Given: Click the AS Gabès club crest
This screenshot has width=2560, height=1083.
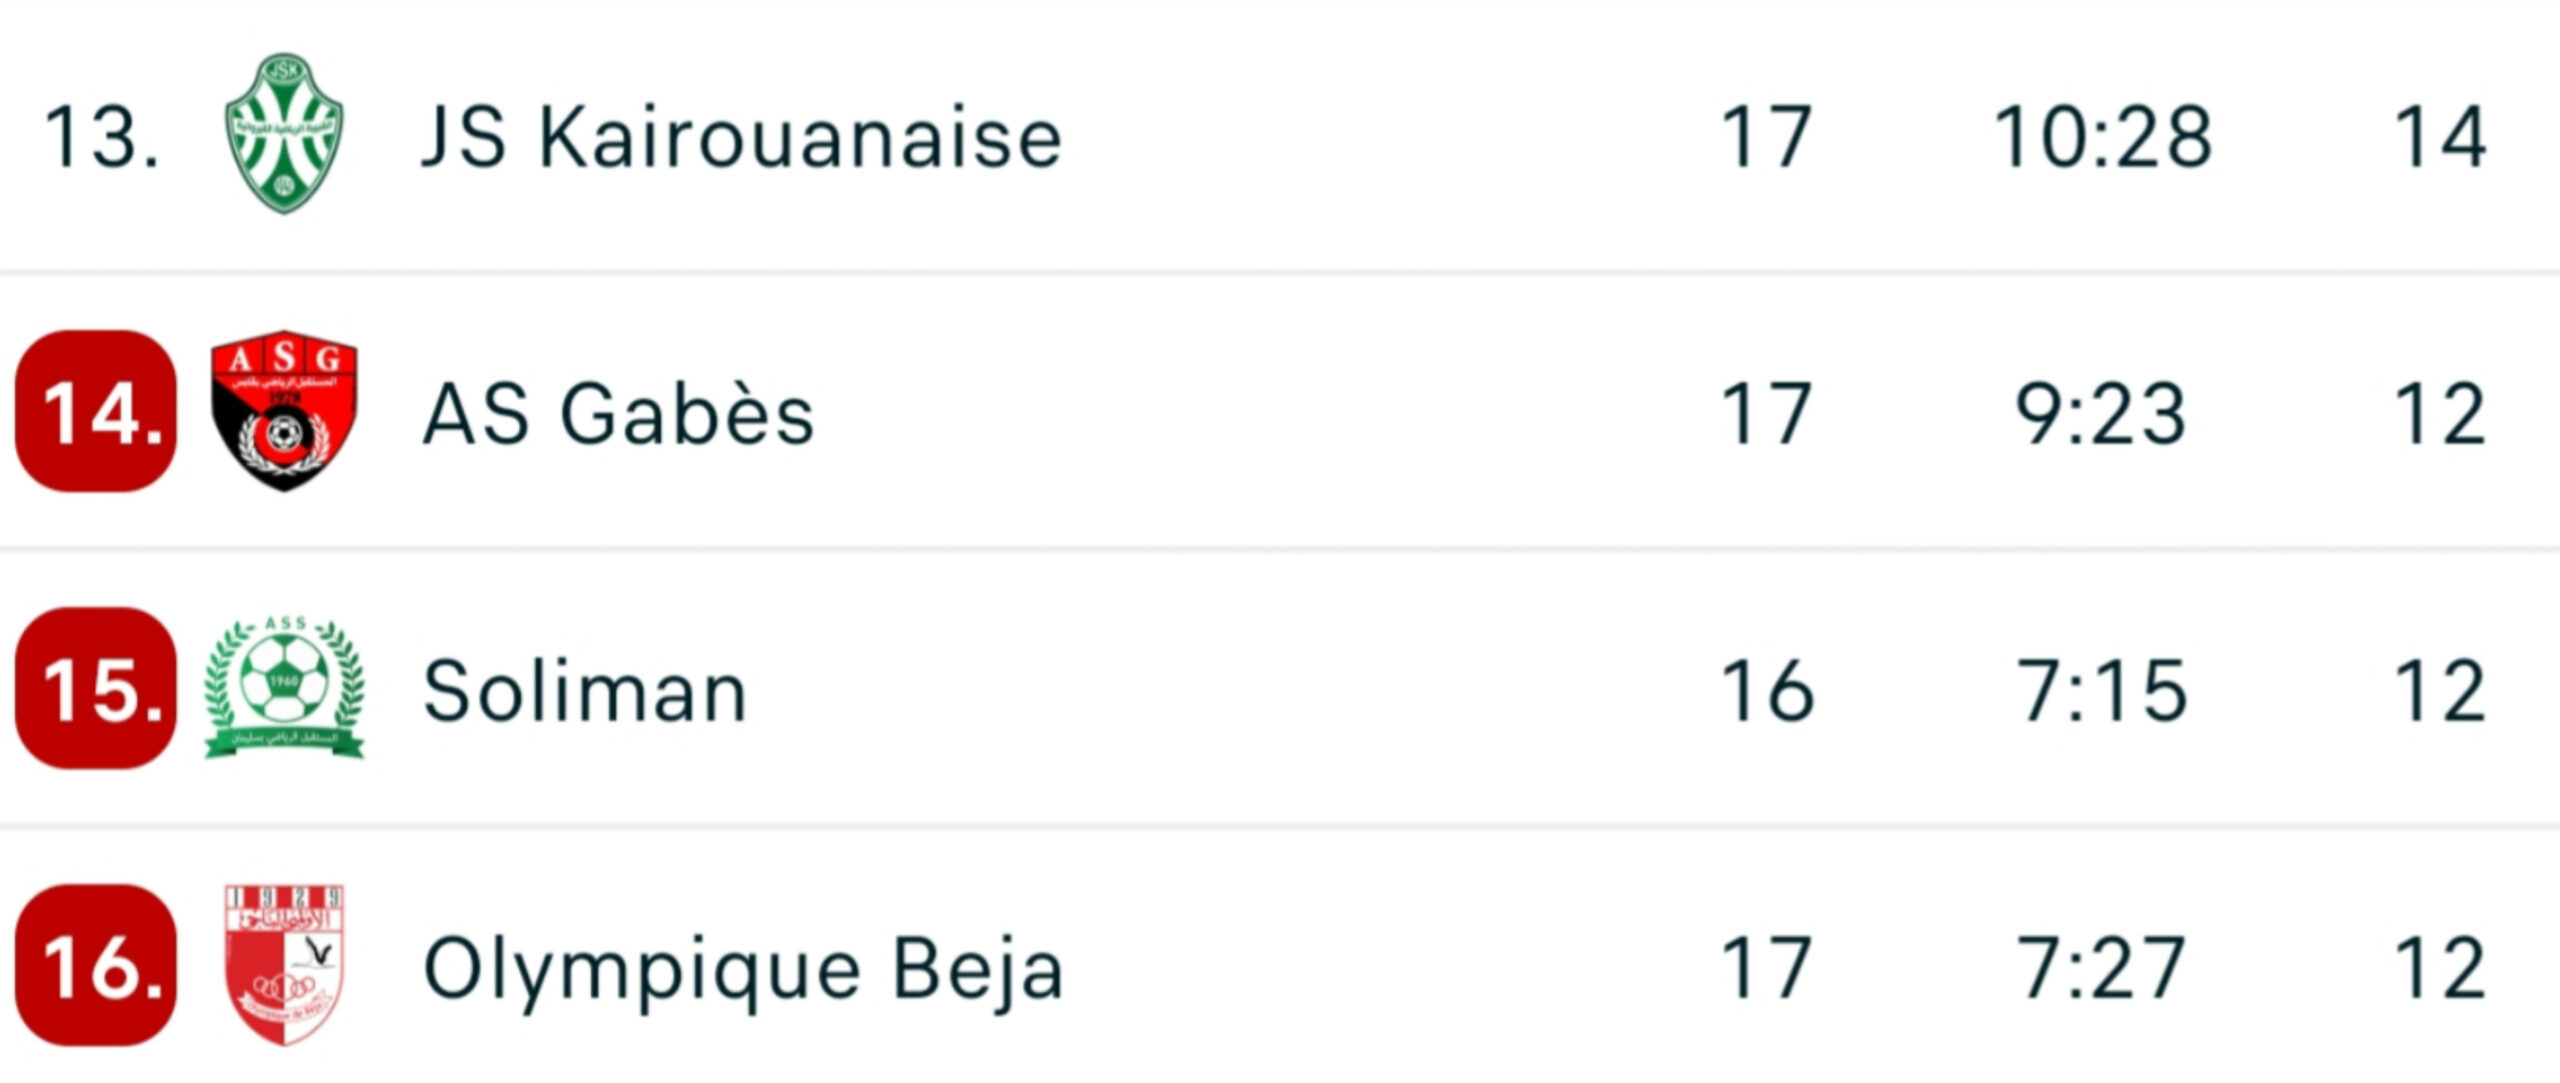Looking at the screenshot, I should (284, 411).
